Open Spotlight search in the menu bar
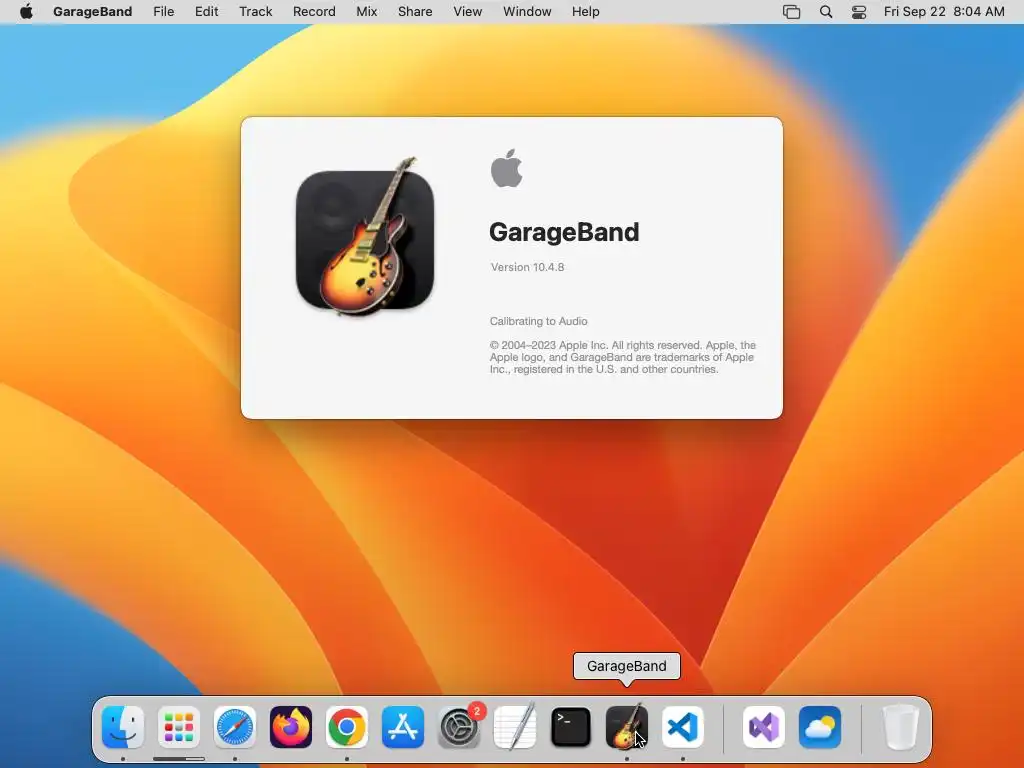The height and width of the screenshot is (768, 1024). click(x=826, y=12)
